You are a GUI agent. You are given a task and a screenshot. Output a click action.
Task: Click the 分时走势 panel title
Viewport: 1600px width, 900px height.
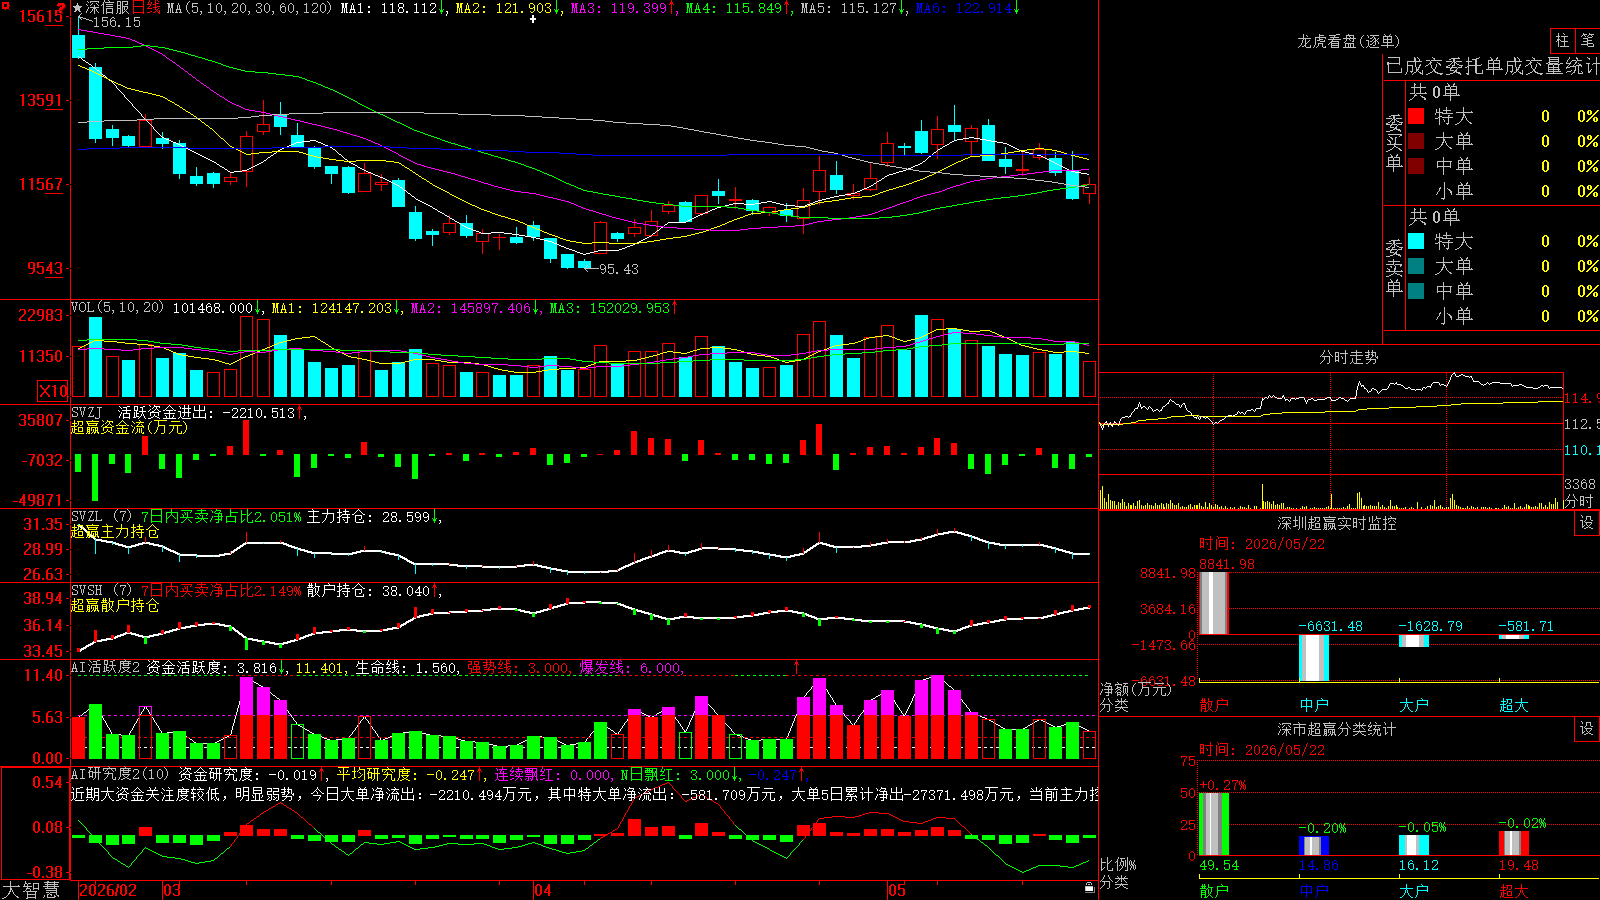pyautogui.click(x=1348, y=357)
